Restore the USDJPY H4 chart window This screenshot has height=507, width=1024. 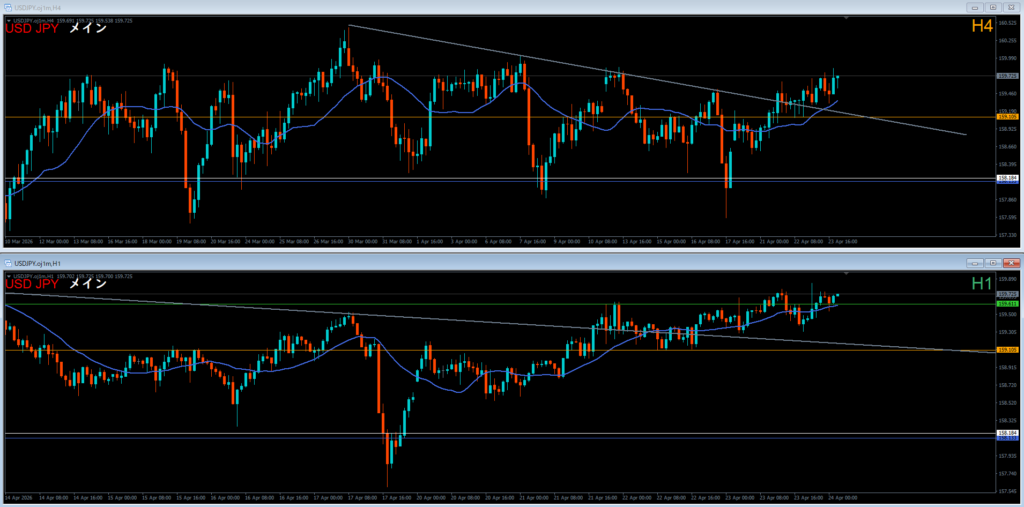993,7
